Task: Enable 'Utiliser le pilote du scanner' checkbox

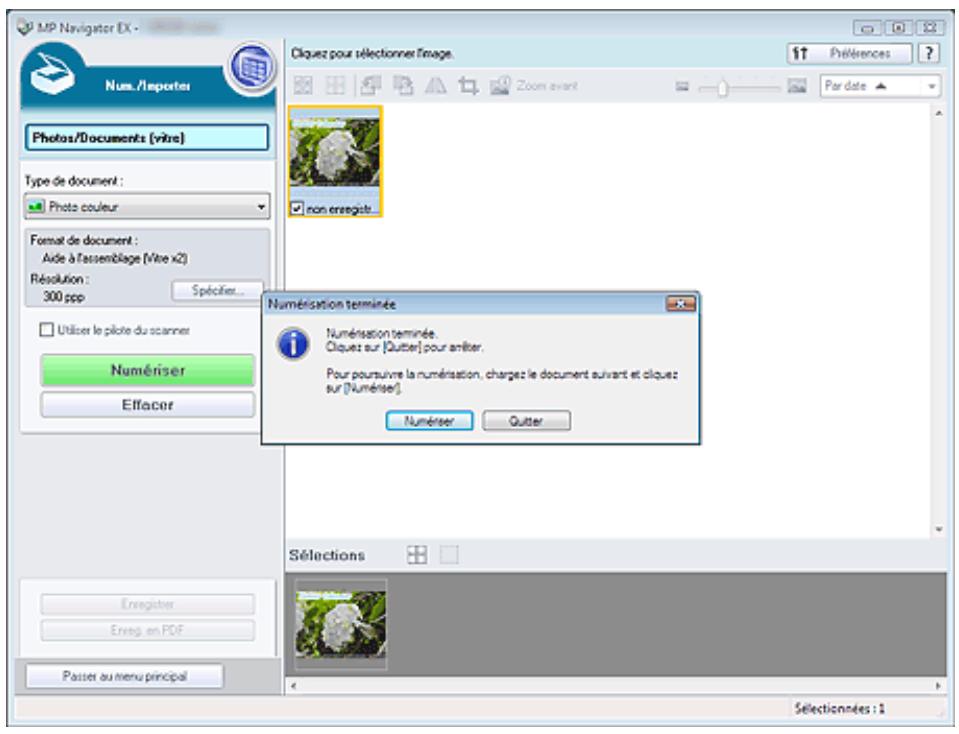Action: pyautogui.click(x=46, y=330)
